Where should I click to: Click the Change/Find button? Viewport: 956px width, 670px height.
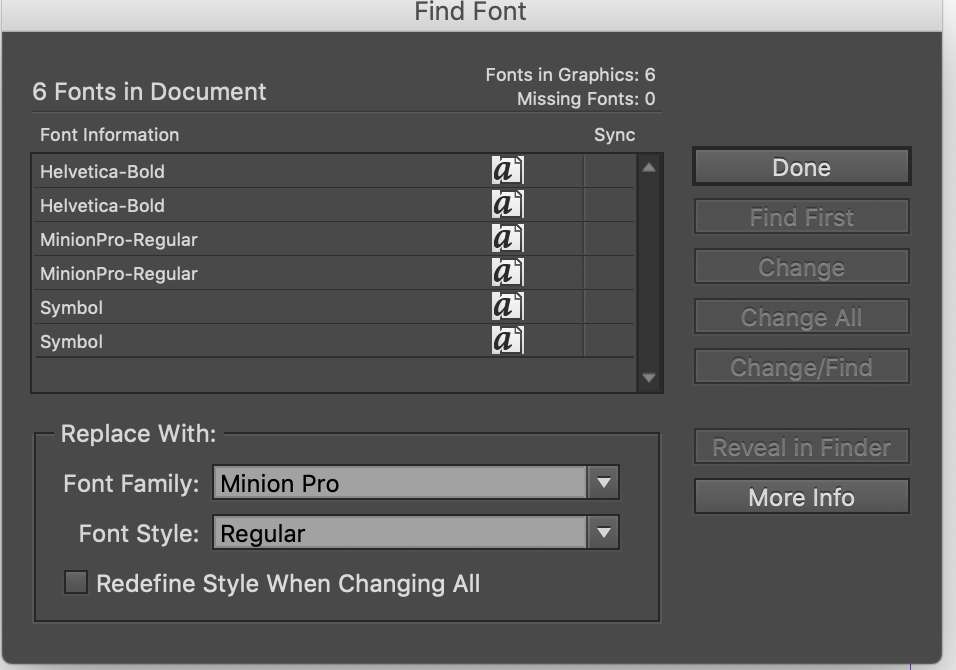(800, 366)
